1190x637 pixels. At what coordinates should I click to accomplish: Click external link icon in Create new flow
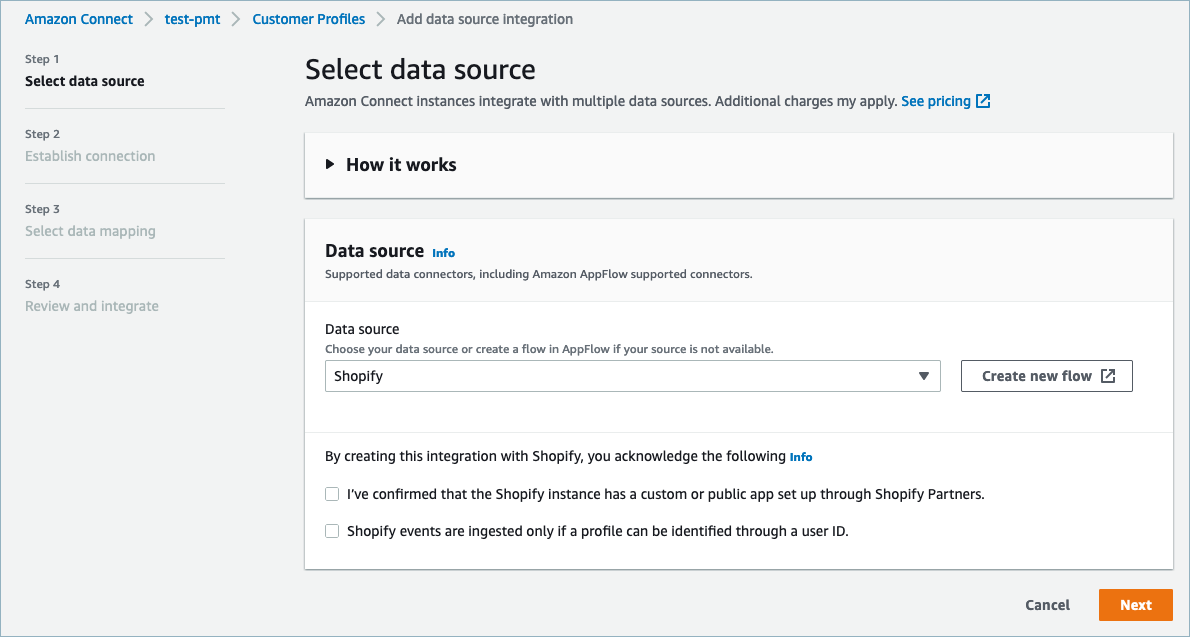click(1108, 376)
